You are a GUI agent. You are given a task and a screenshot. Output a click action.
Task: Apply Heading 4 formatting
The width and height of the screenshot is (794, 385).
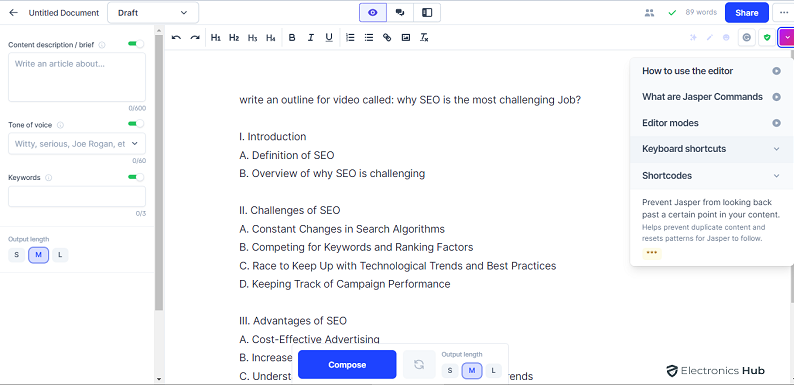point(270,37)
